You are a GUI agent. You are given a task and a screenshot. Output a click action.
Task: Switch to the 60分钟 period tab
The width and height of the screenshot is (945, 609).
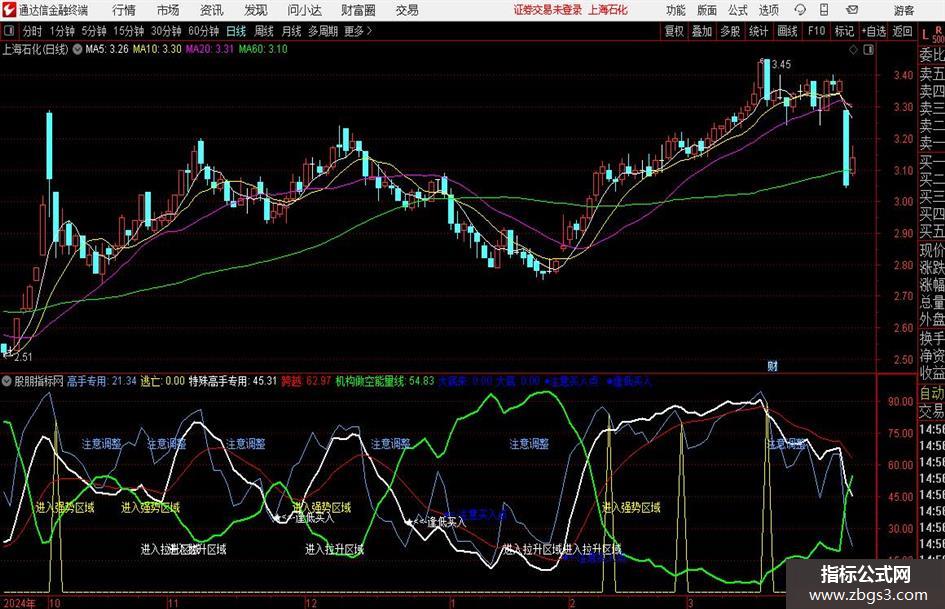[204, 31]
